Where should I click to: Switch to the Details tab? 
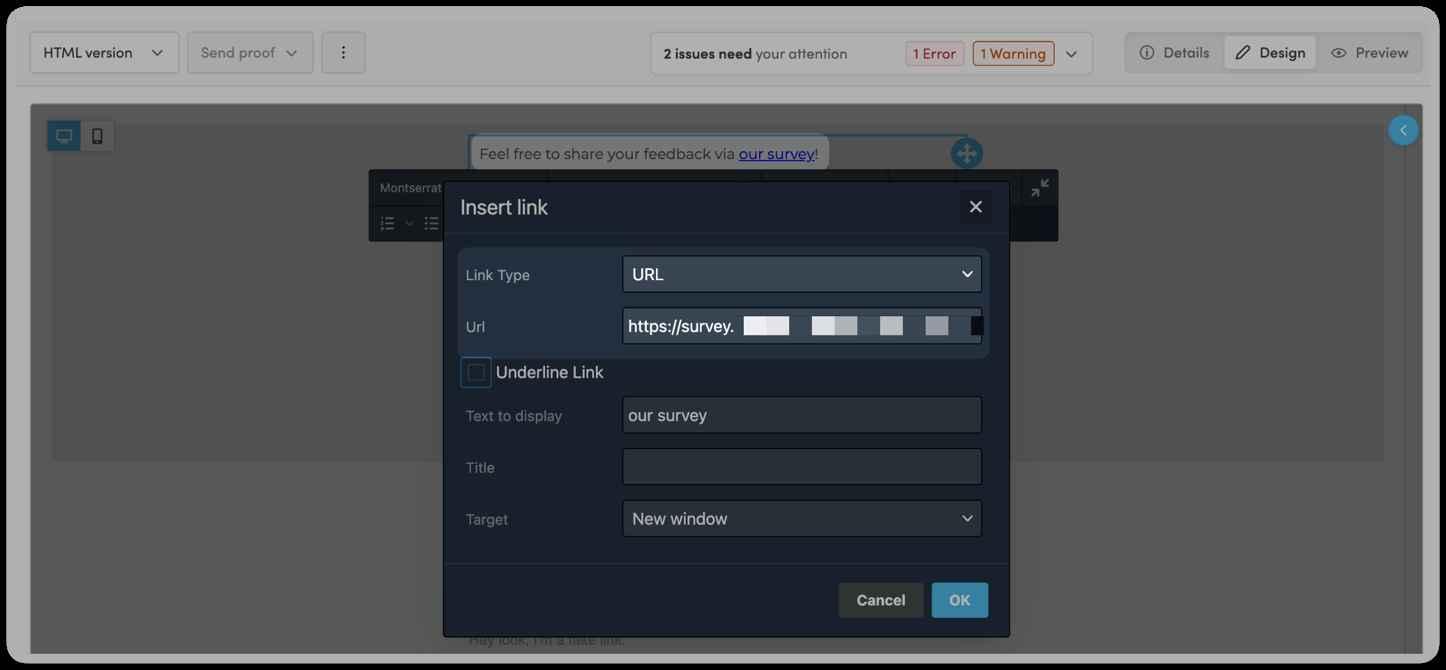click(1175, 53)
